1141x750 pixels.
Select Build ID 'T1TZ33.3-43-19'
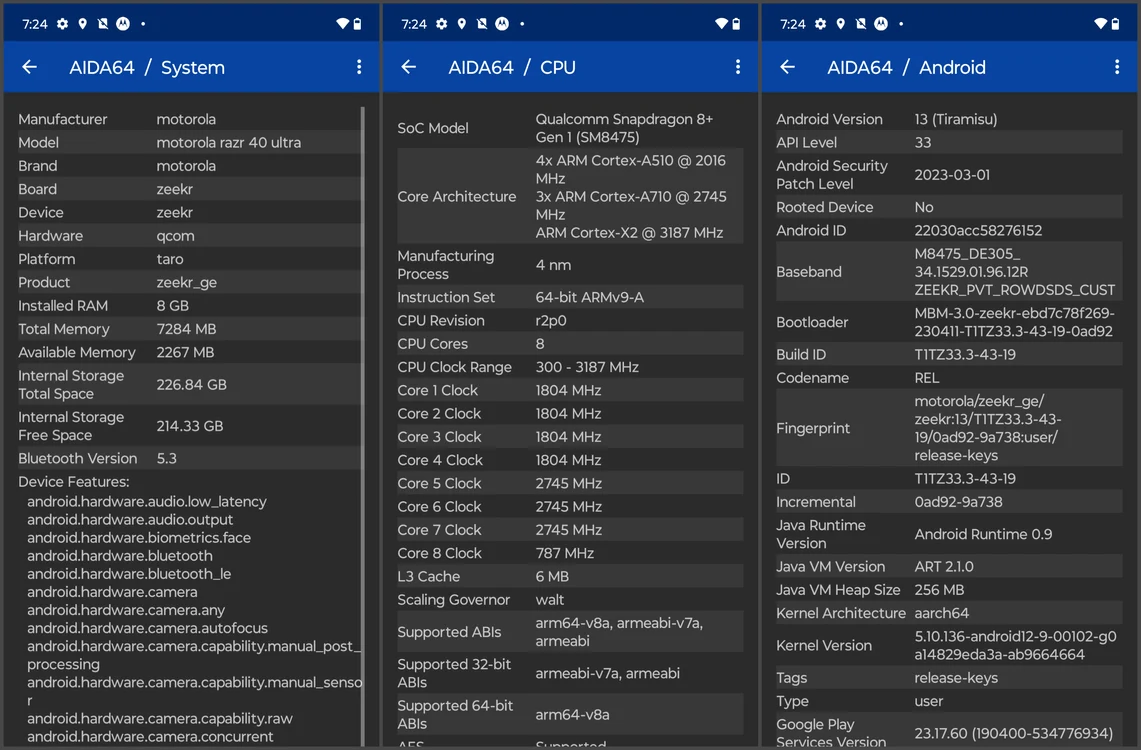pyautogui.click(x=949, y=354)
